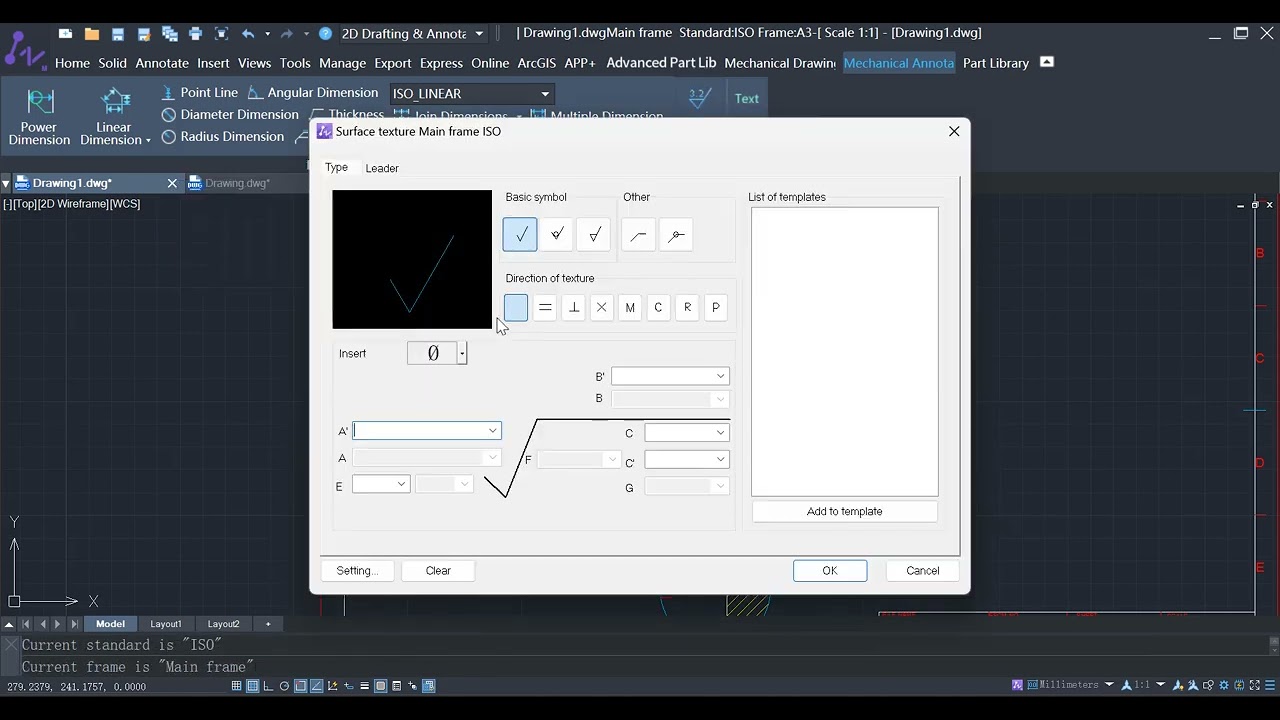This screenshot has width=1280, height=720.
Task: Expand the B' combo box
Action: click(x=720, y=376)
